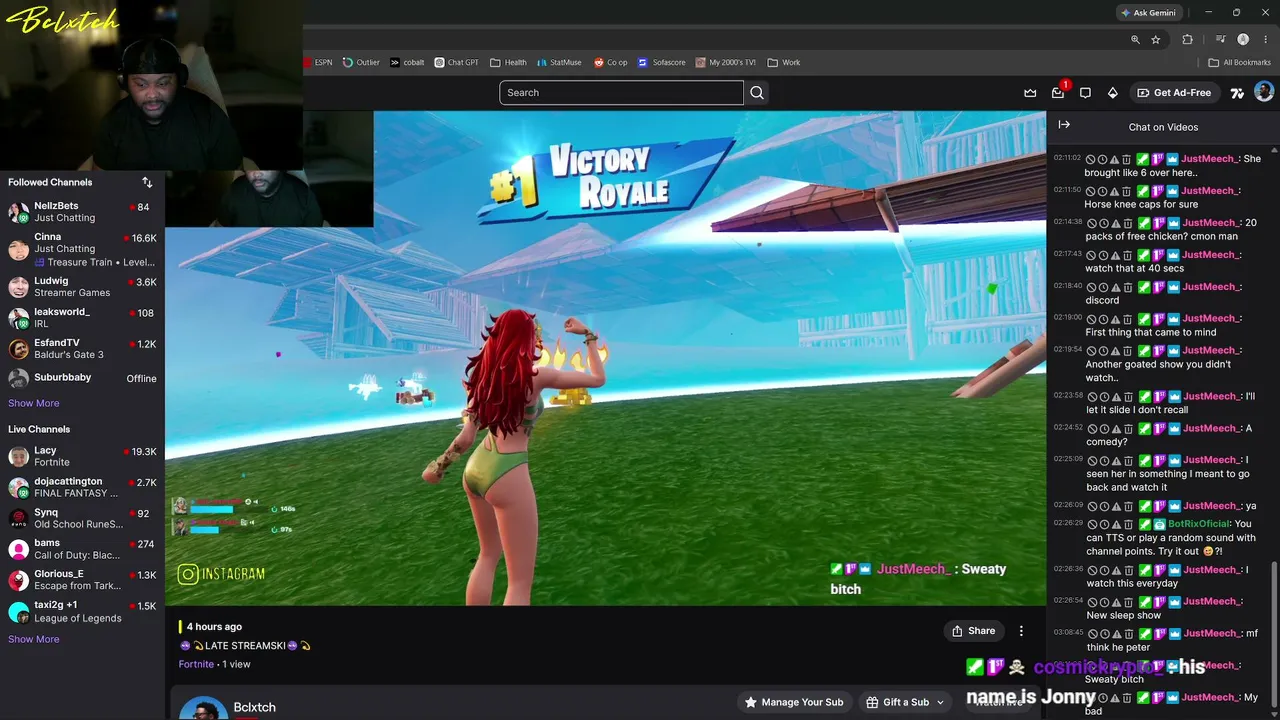
Task: Open the Fortnite category link under the video
Action: 196,664
